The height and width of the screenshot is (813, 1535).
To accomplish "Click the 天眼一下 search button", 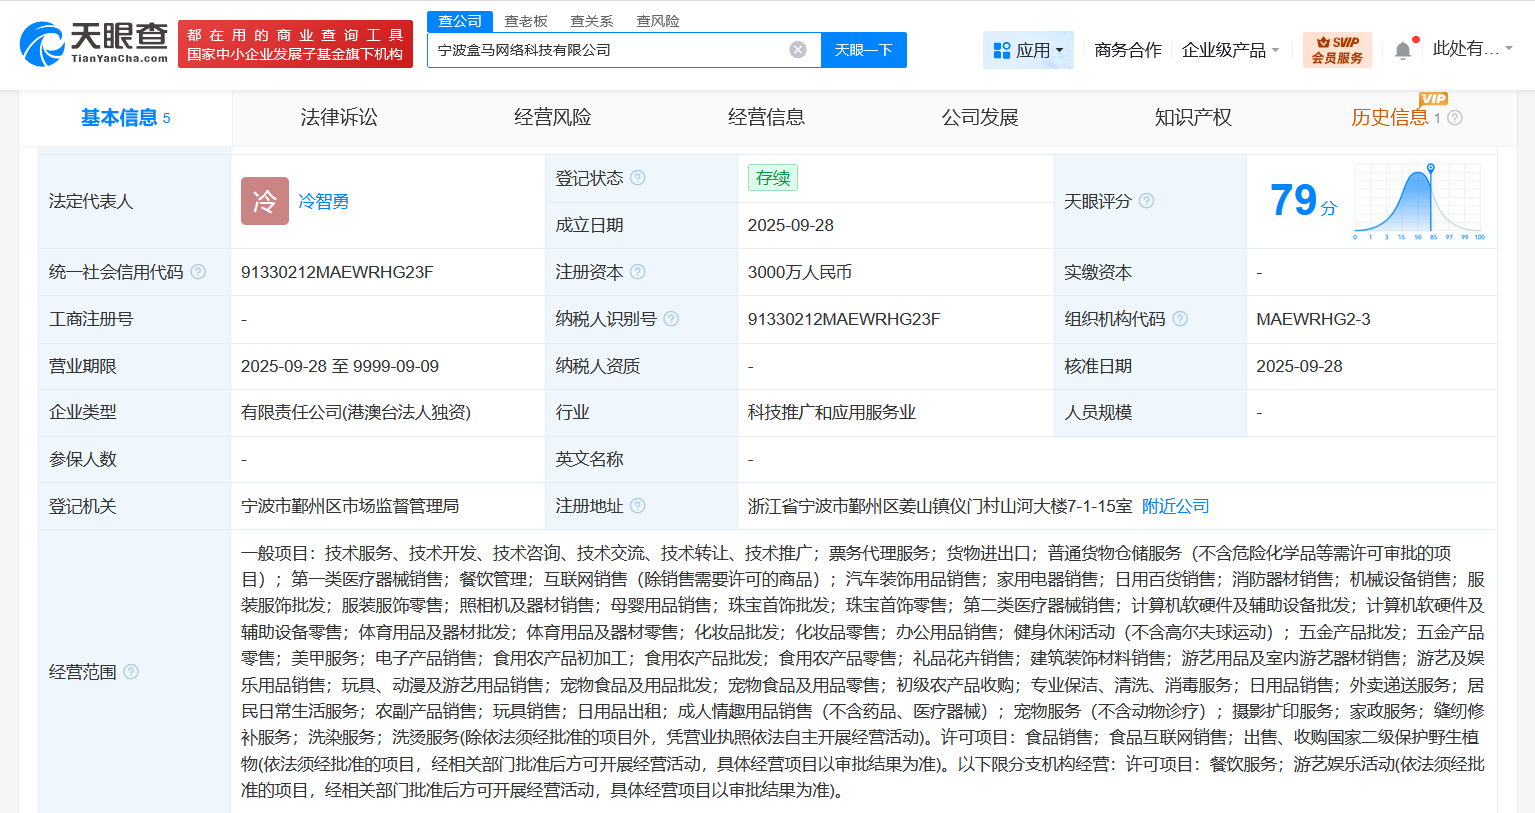I will point(863,49).
